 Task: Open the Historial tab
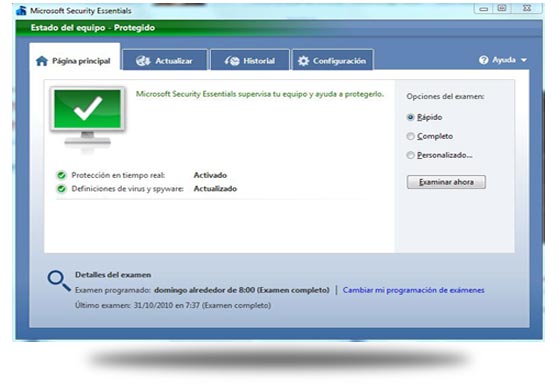[250, 60]
